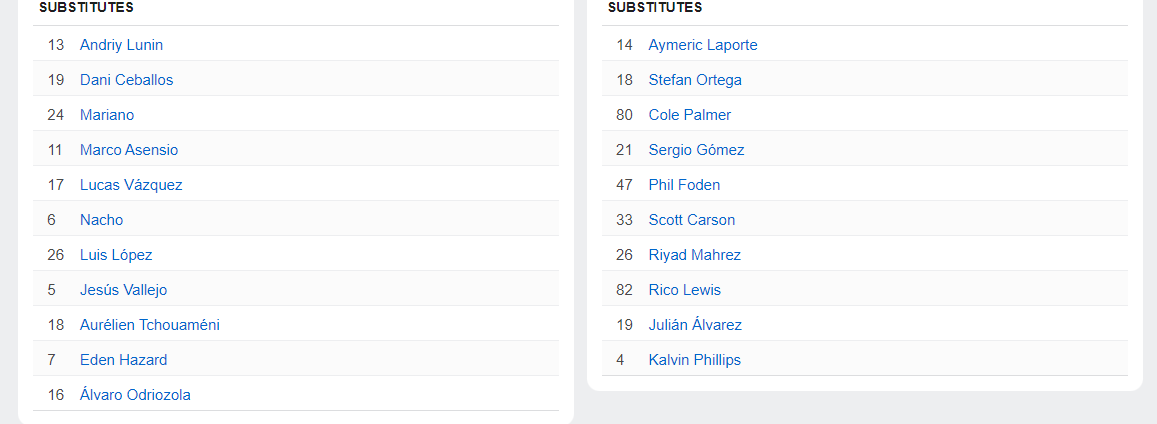Viewport: 1157px width, 424px height.
Task: Open Riyad Mahrez's profile
Action: point(695,255)
